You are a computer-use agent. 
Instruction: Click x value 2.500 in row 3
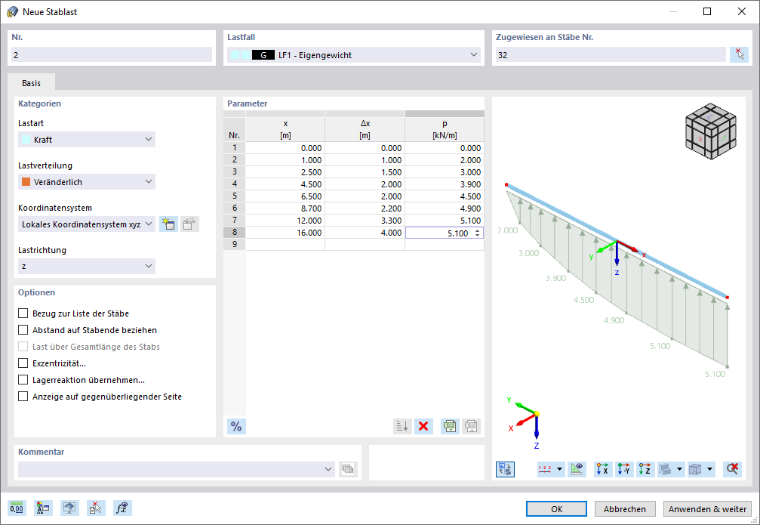tap(285, 172)
